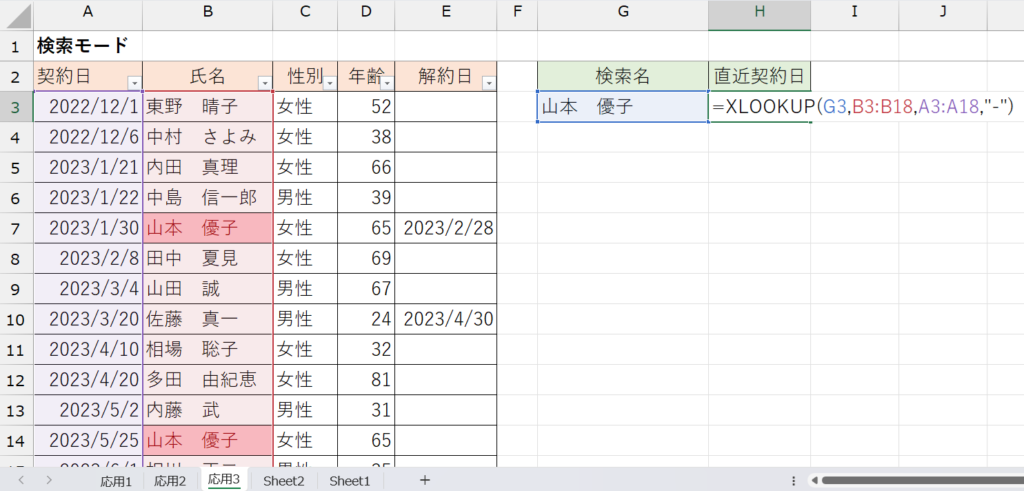The image size is (1024, 491).
Task: Click the age cell showing 81
Action: 366,380
